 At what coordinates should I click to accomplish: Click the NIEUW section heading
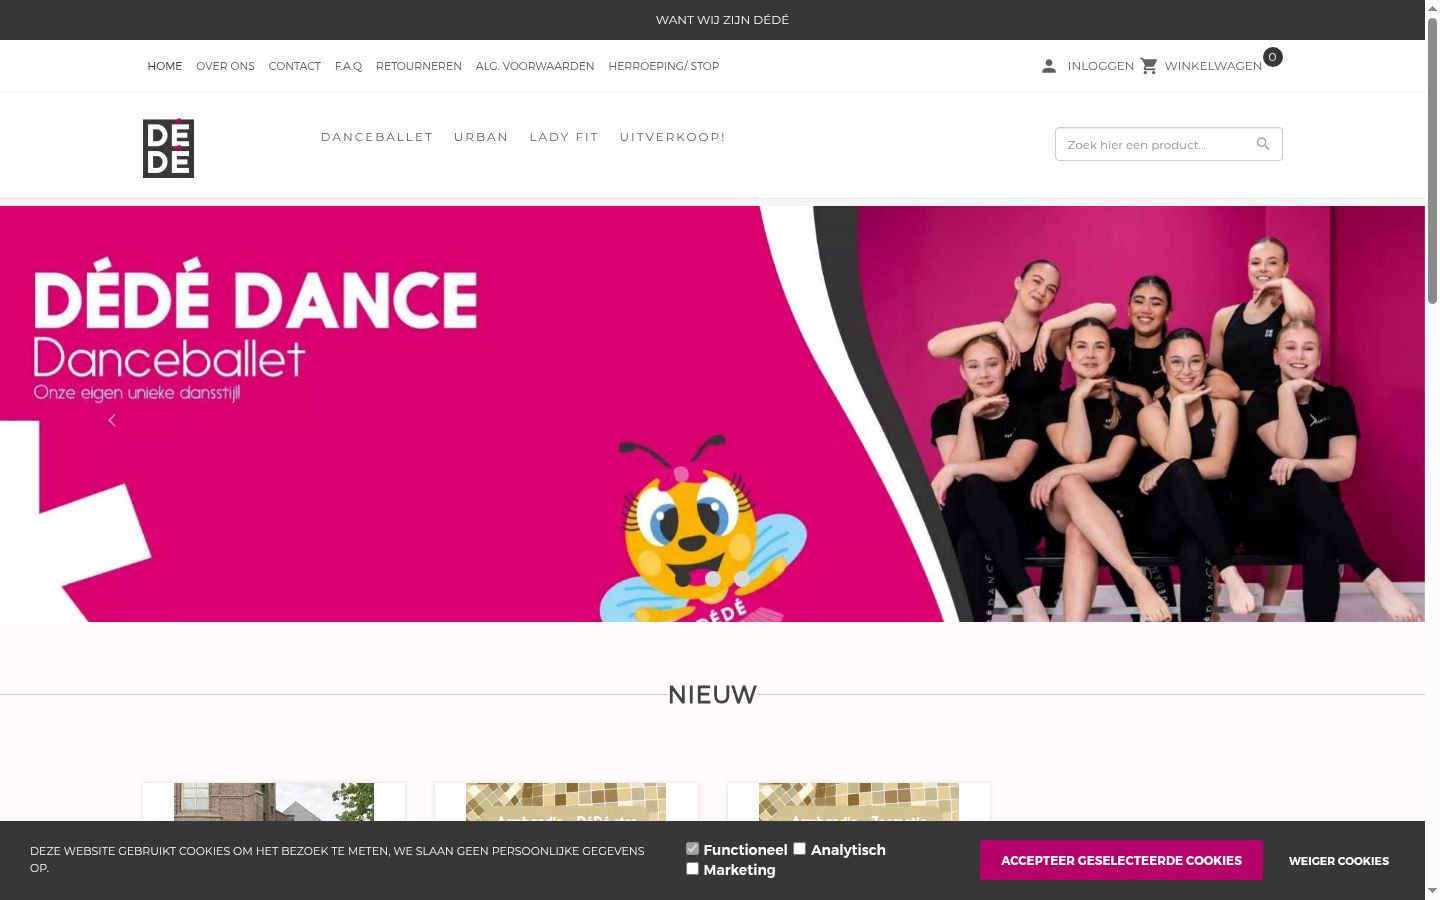click(x=712, y=694)
